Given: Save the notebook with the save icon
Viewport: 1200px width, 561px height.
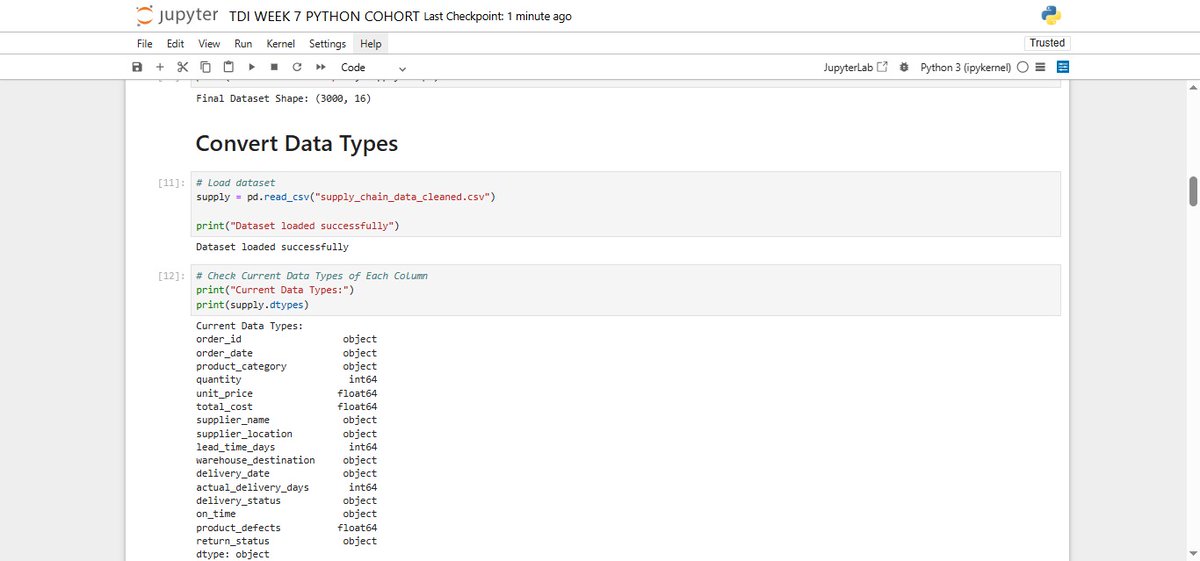Looking at the screenshot, I should (x=137, y=67).
